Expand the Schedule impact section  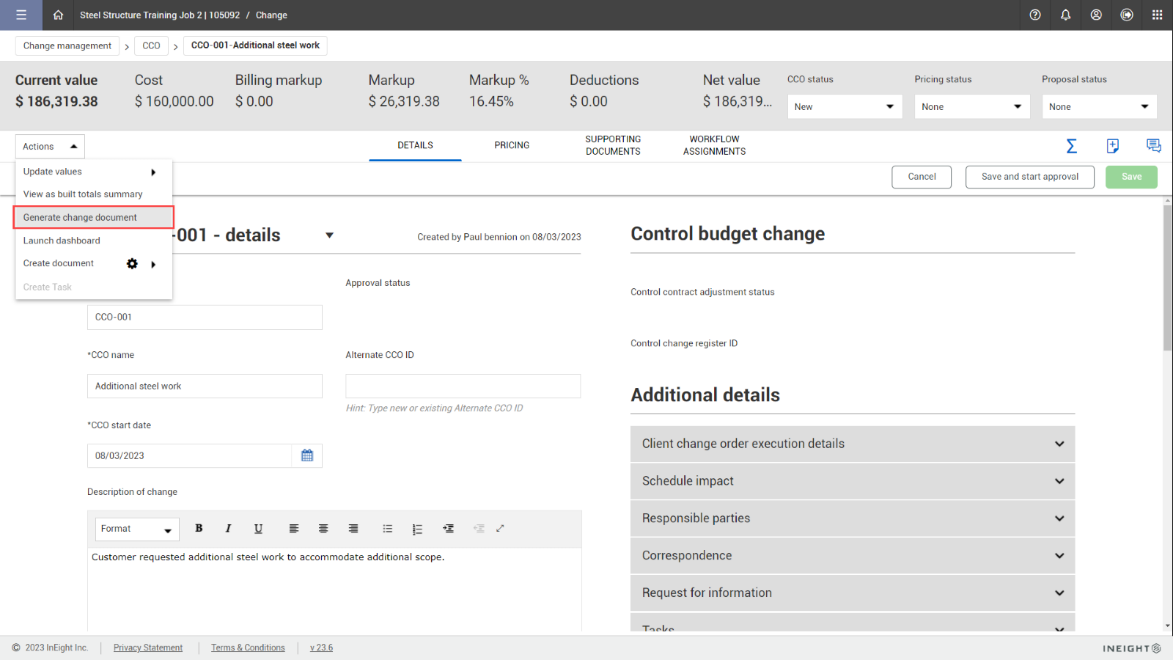coord(852,481)
